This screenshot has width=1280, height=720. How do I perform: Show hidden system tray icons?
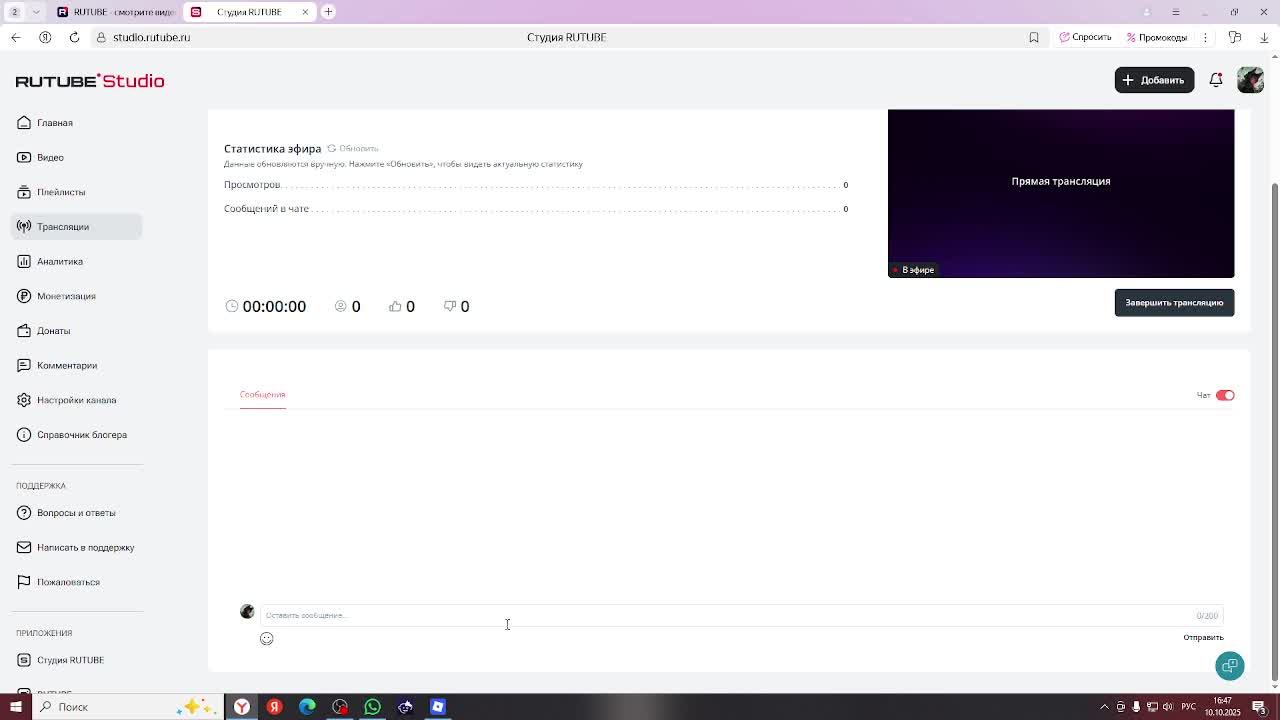click(x=1104, y=707)
